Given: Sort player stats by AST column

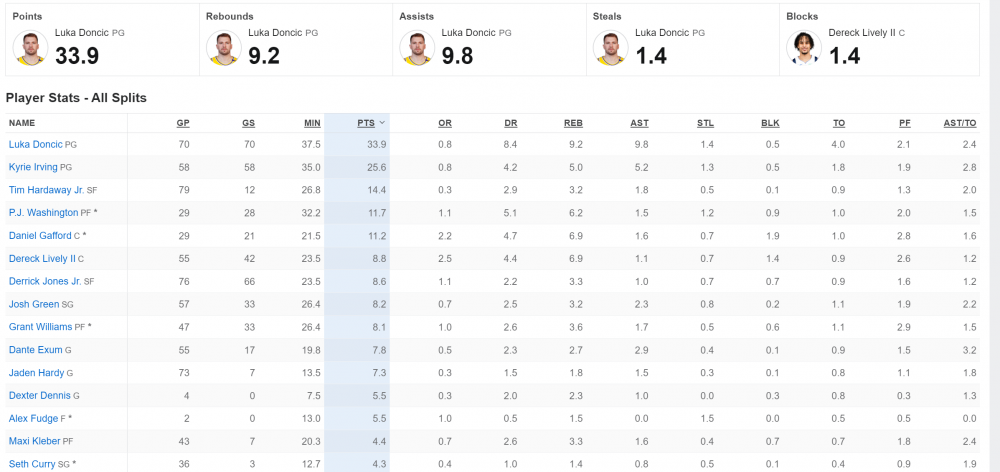Looking at the screenshot, I should [x=639, y=122].
